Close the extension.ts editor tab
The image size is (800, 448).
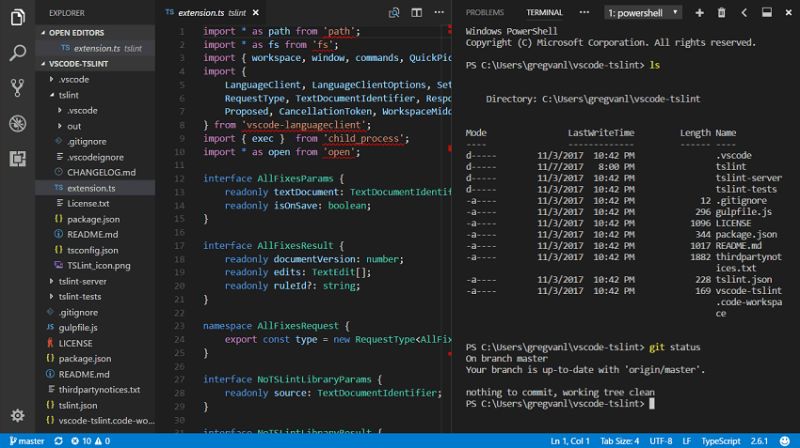click(x=256, y=13)
